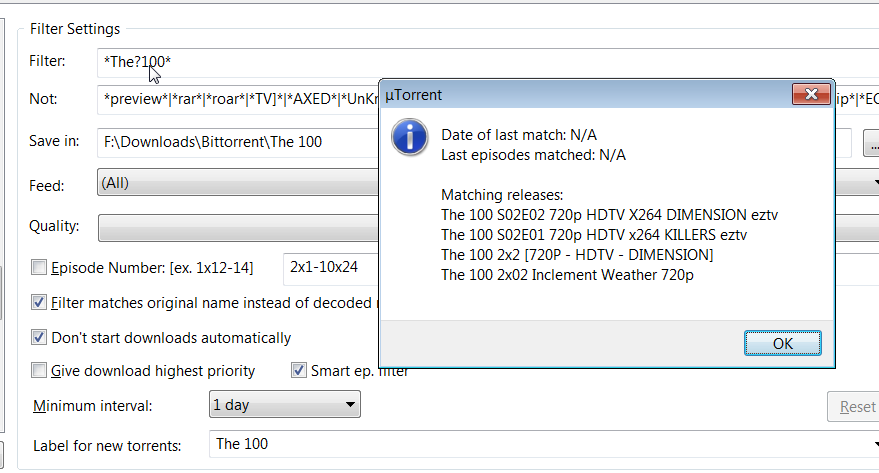Click release 'The 100 2x2 [720P - HDTV - DIMENSION]'
879x473 pixels.
577,255
